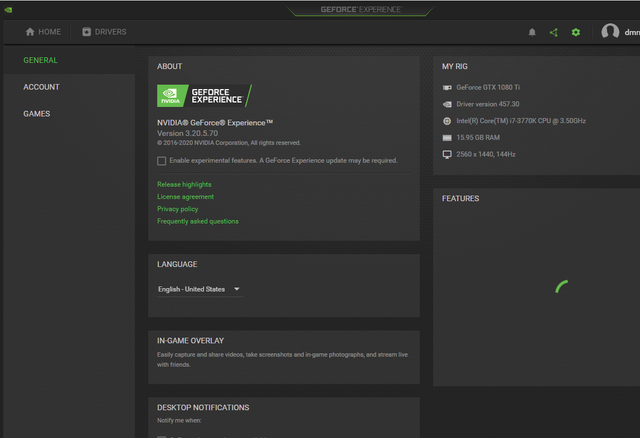Viewport: 640px width, 438px height.
Task: Click the driver version icon
Action: 447,104
